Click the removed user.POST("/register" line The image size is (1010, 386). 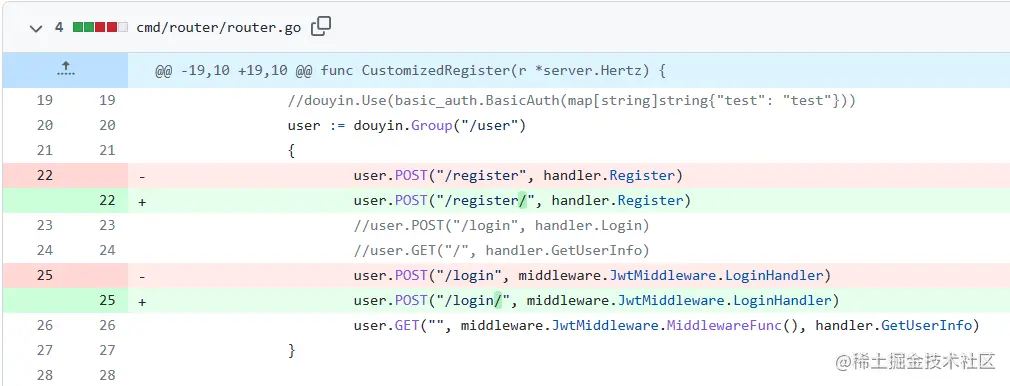(518, 176)
